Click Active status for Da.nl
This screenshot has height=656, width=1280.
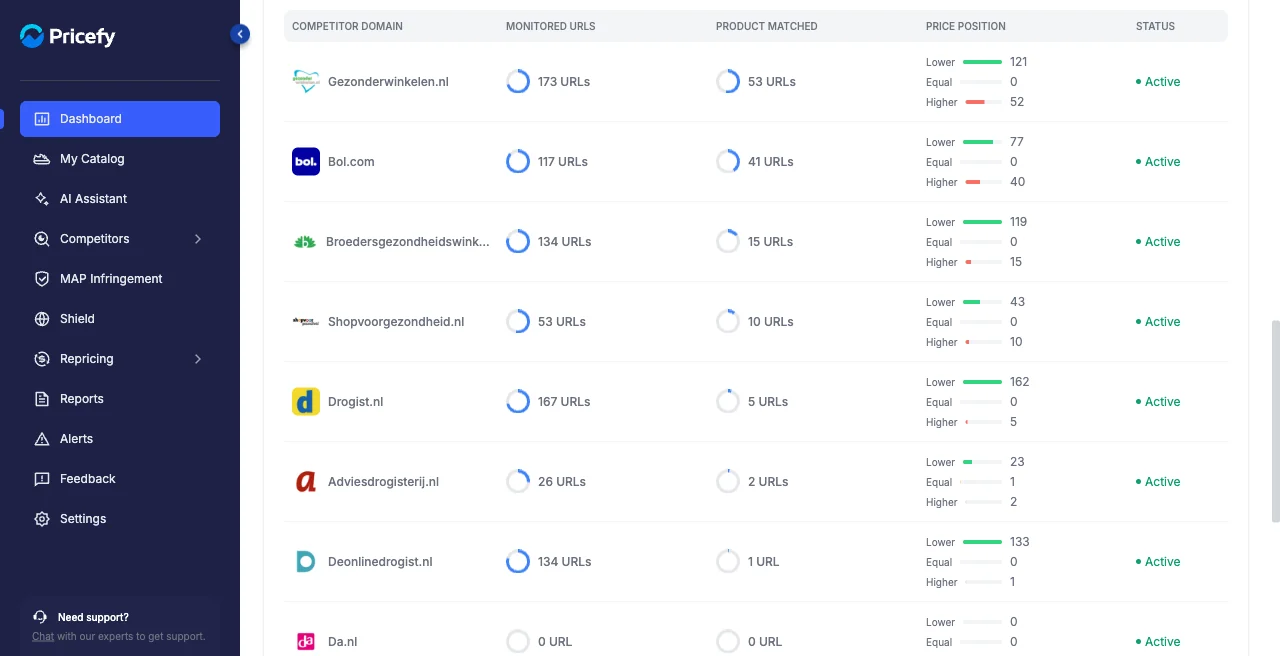pos(1158,642)
